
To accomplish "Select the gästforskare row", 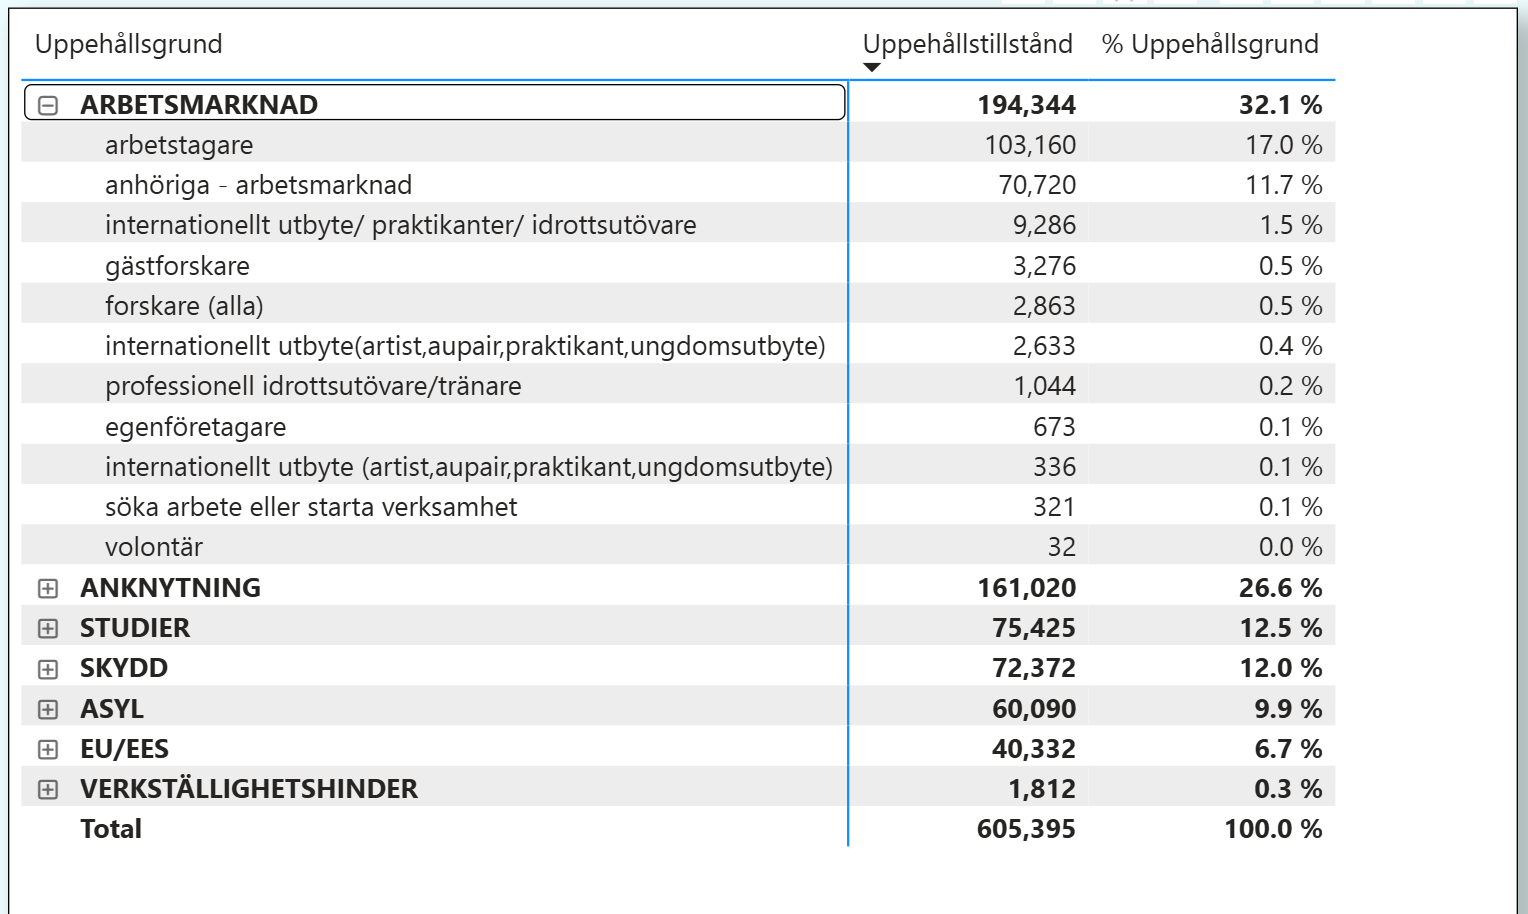I will 177,266.
